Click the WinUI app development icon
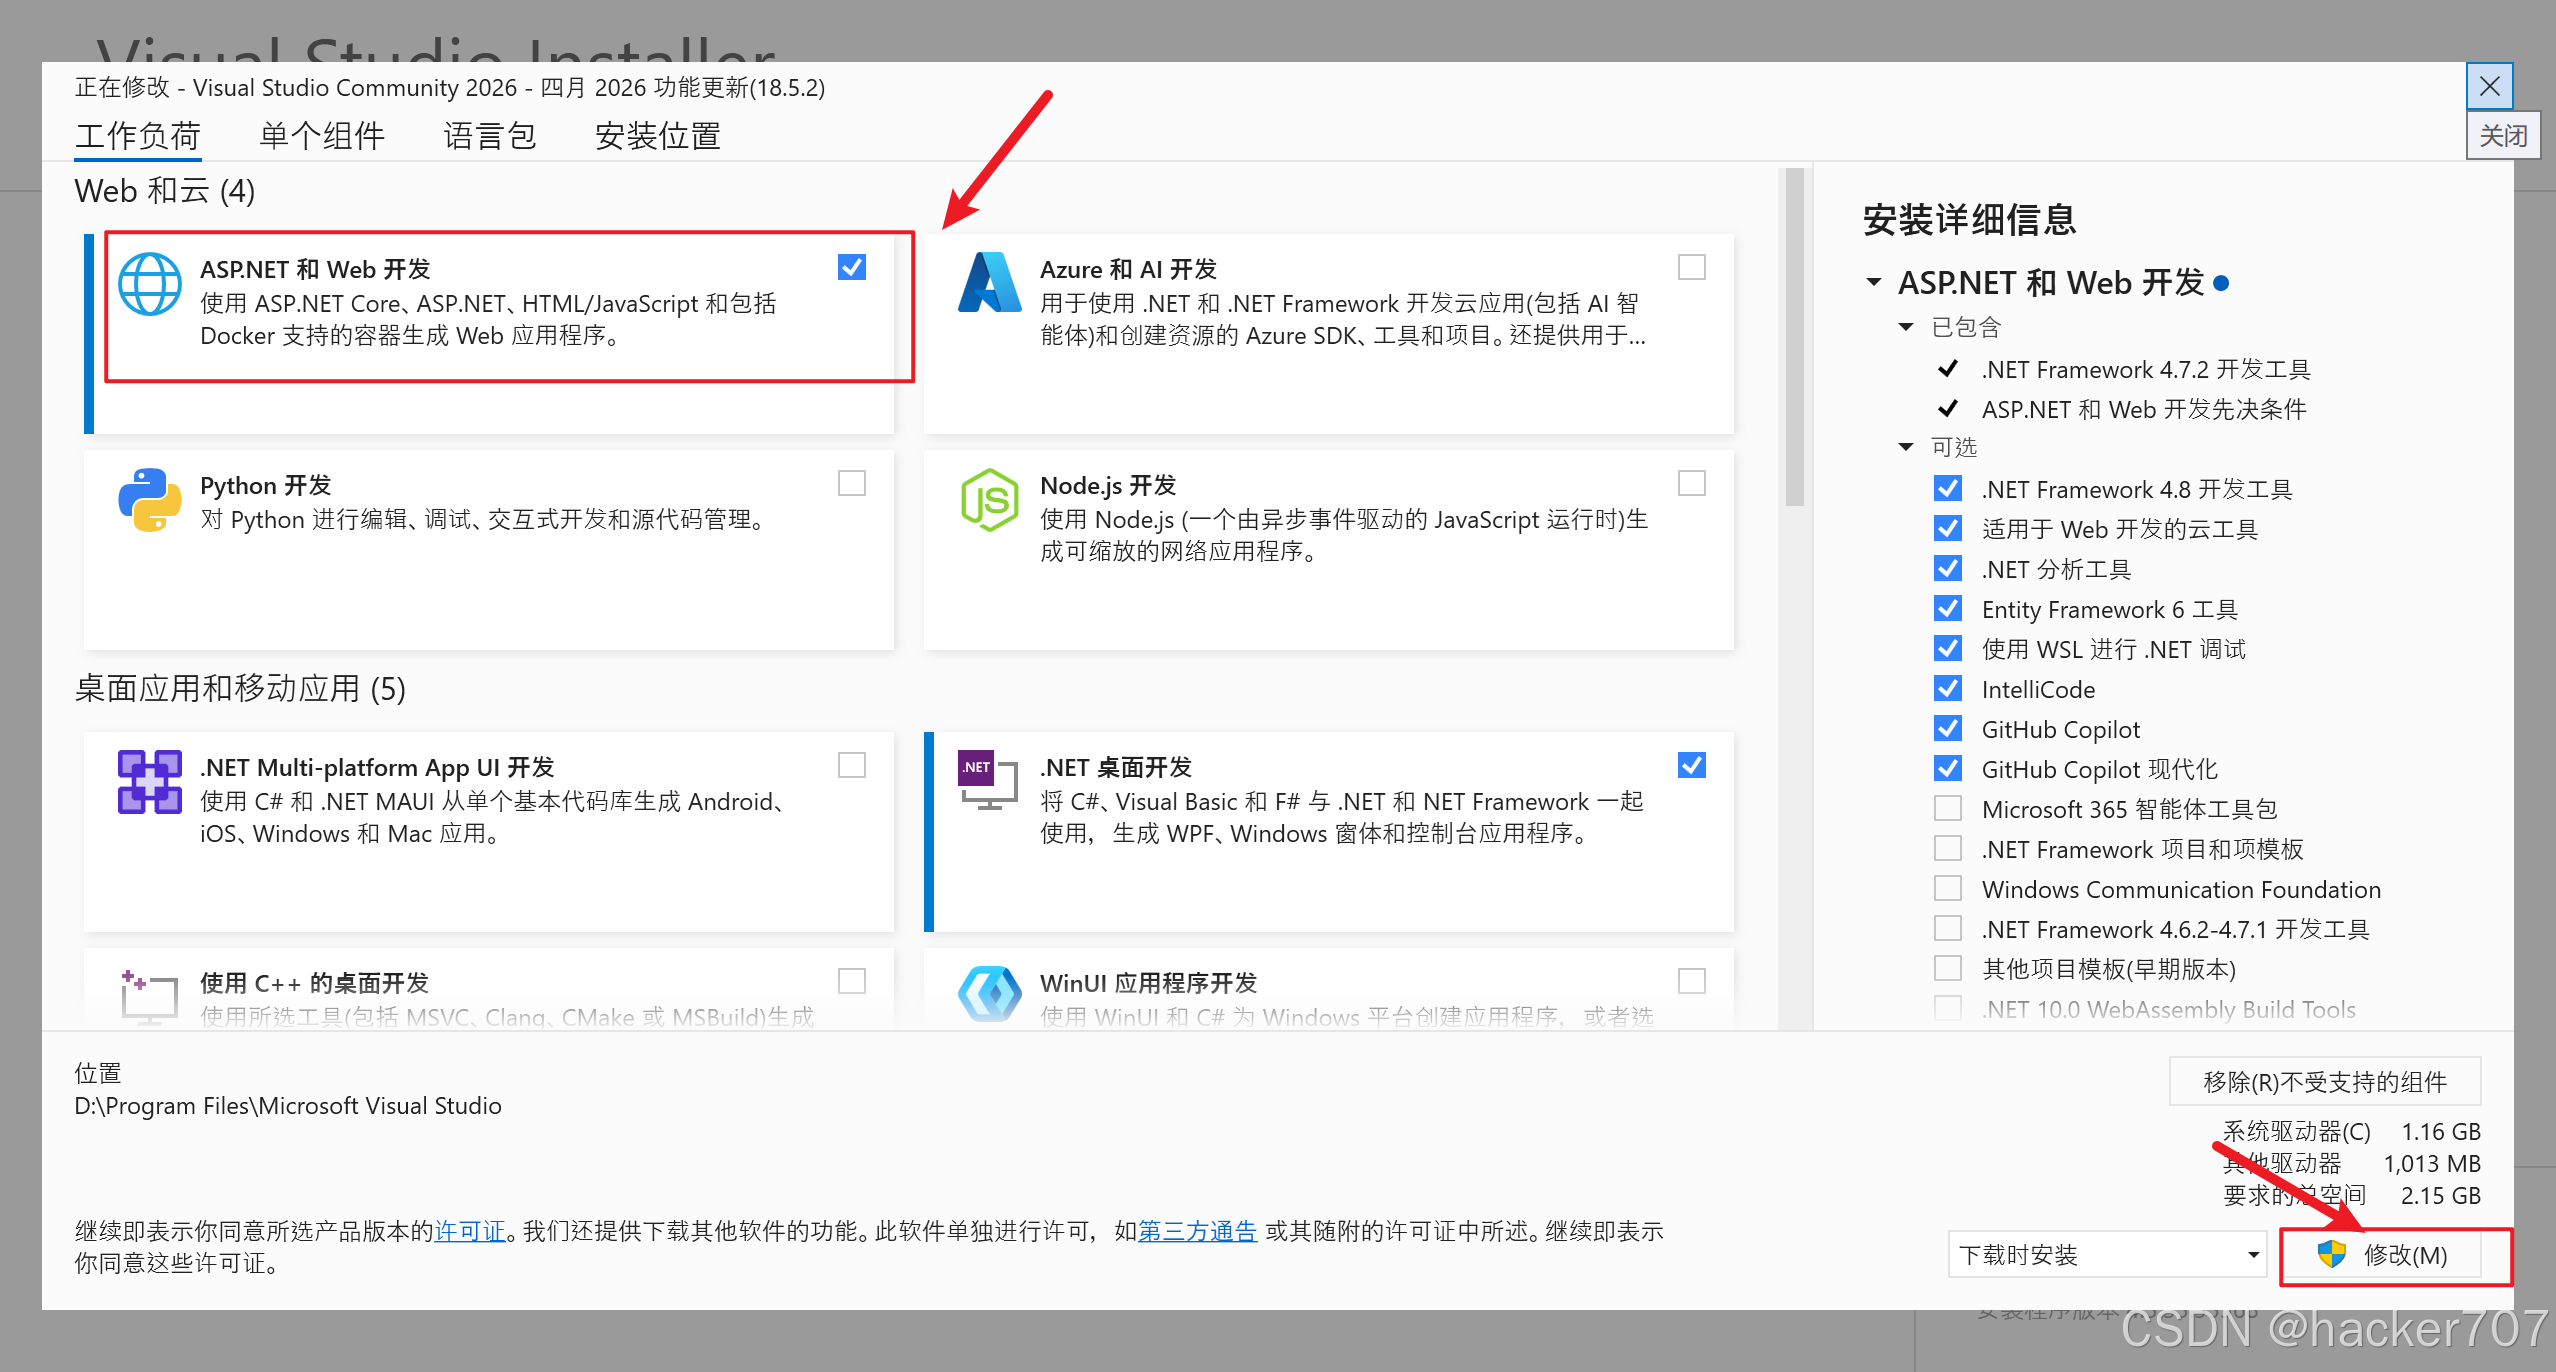Viewport: 2556px width, 1372px height. 990,994
